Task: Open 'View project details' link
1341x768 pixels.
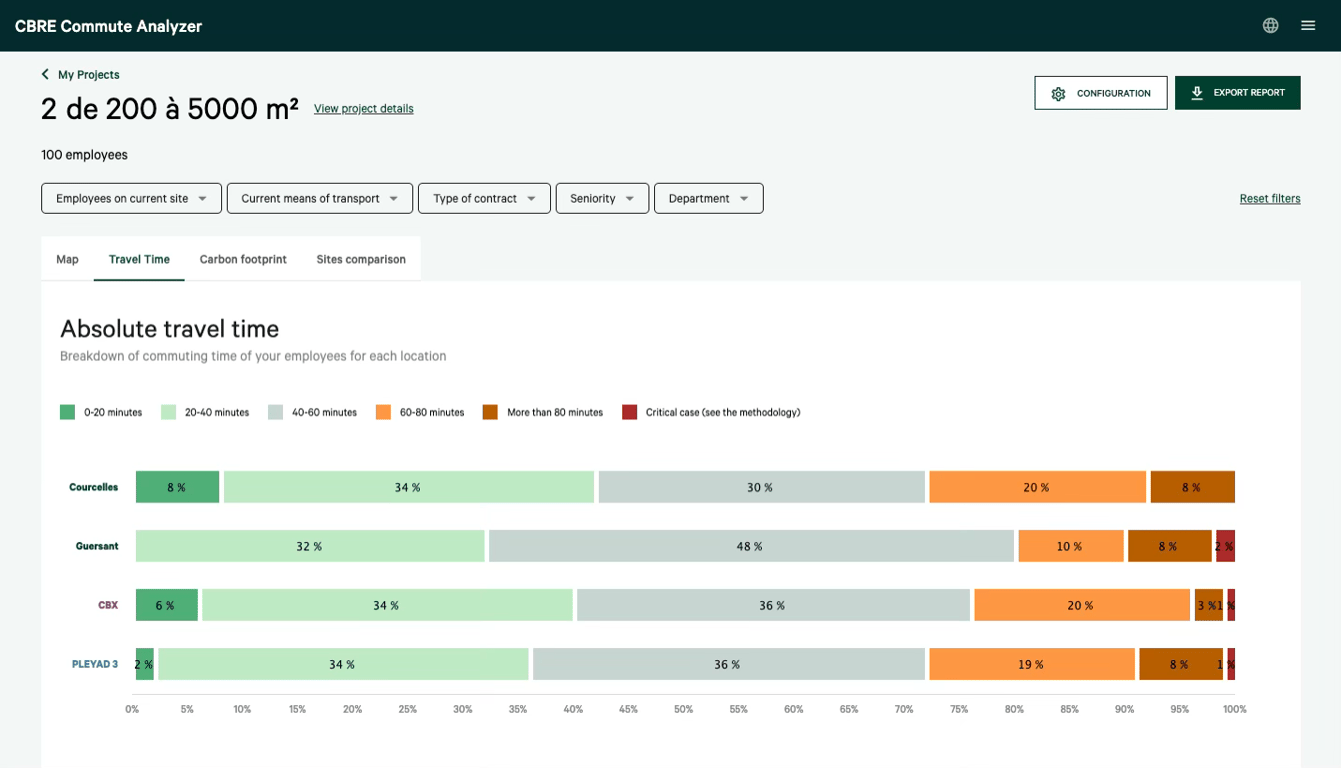Action: coord(363,108)
